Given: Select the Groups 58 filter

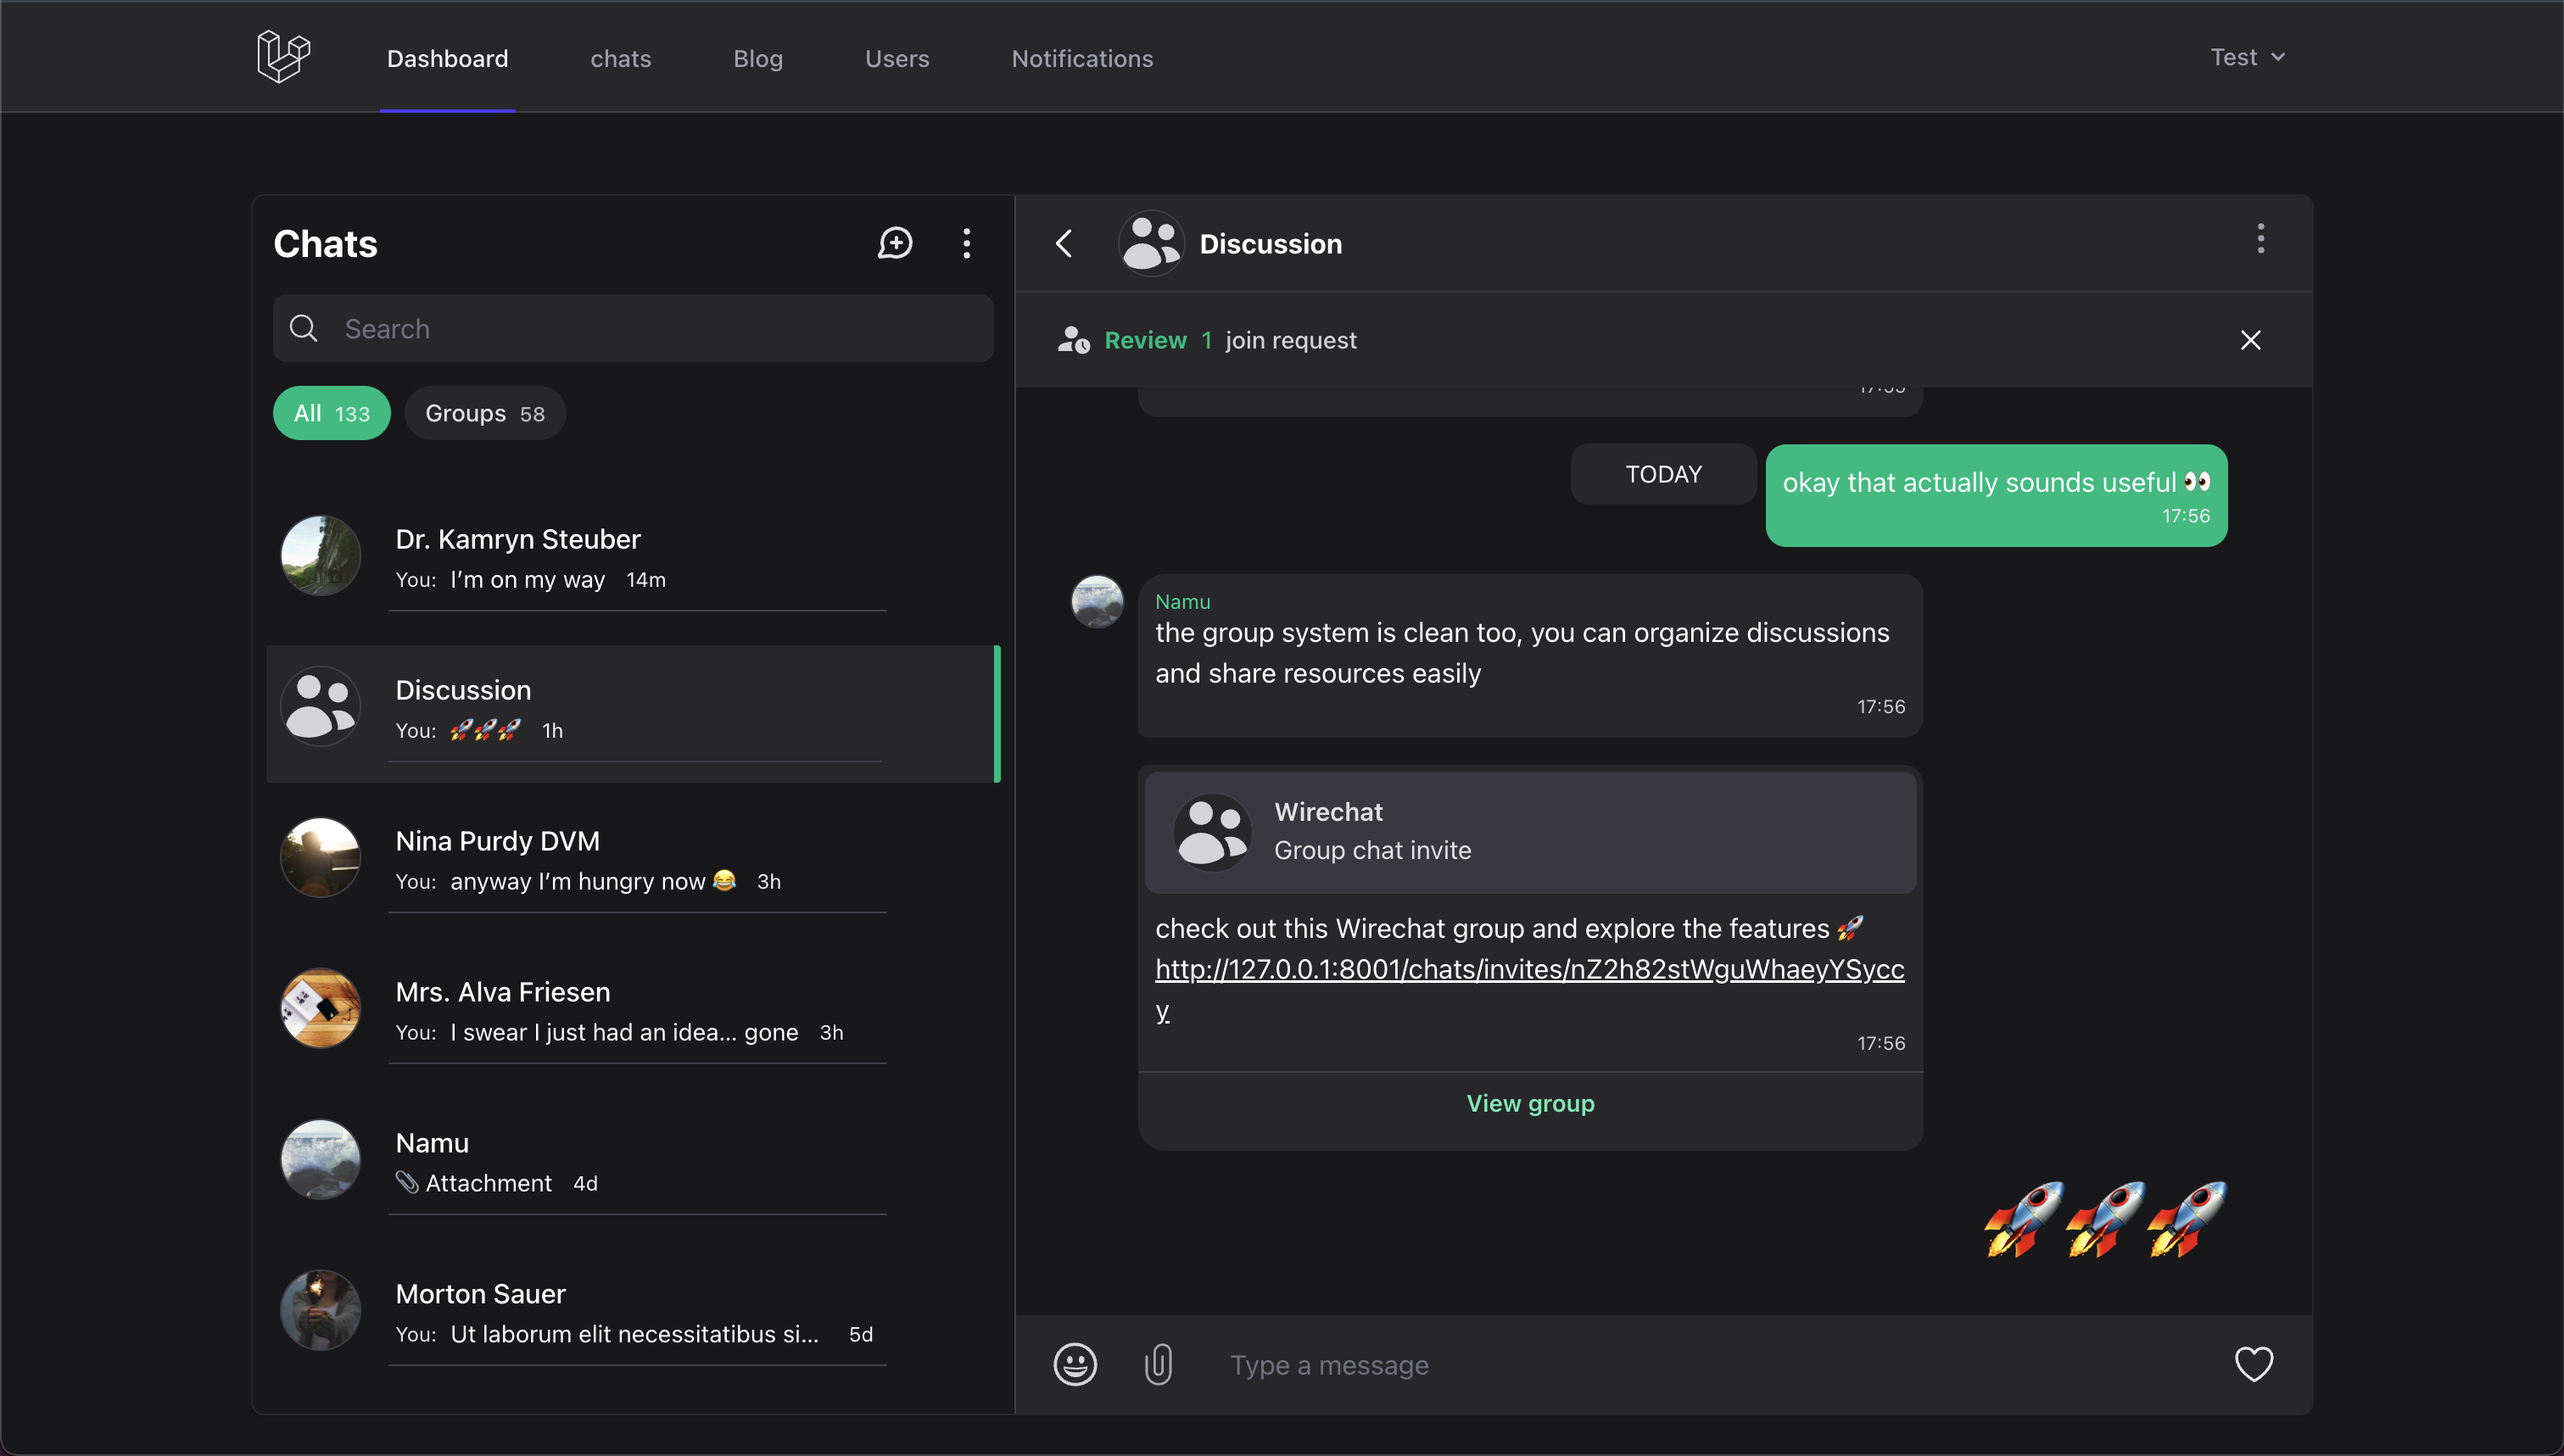Looking at the screenshot, I should 485,413.
